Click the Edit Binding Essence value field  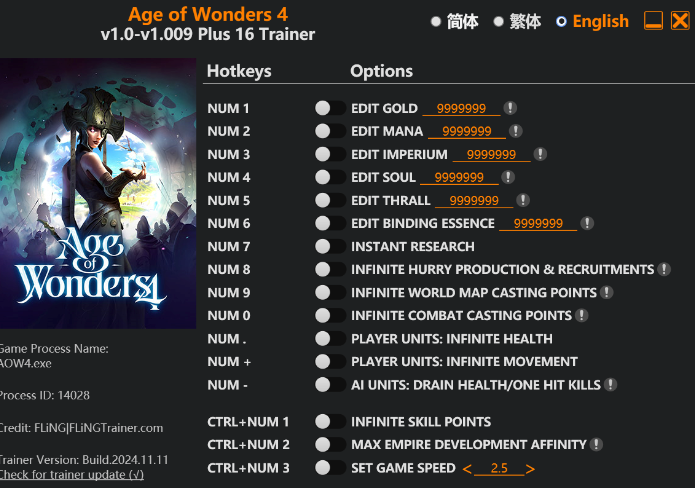point(538,223)
